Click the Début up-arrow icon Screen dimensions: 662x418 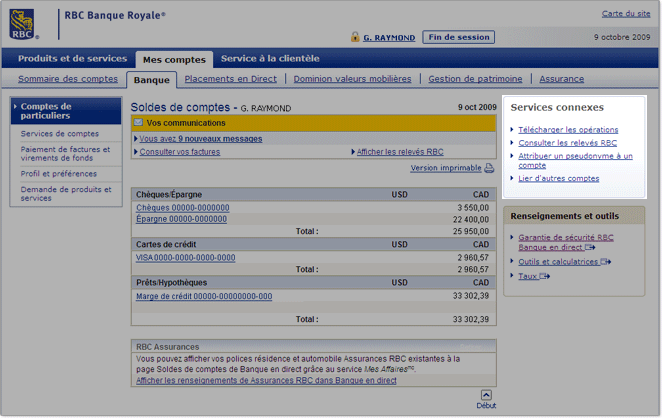486,395
